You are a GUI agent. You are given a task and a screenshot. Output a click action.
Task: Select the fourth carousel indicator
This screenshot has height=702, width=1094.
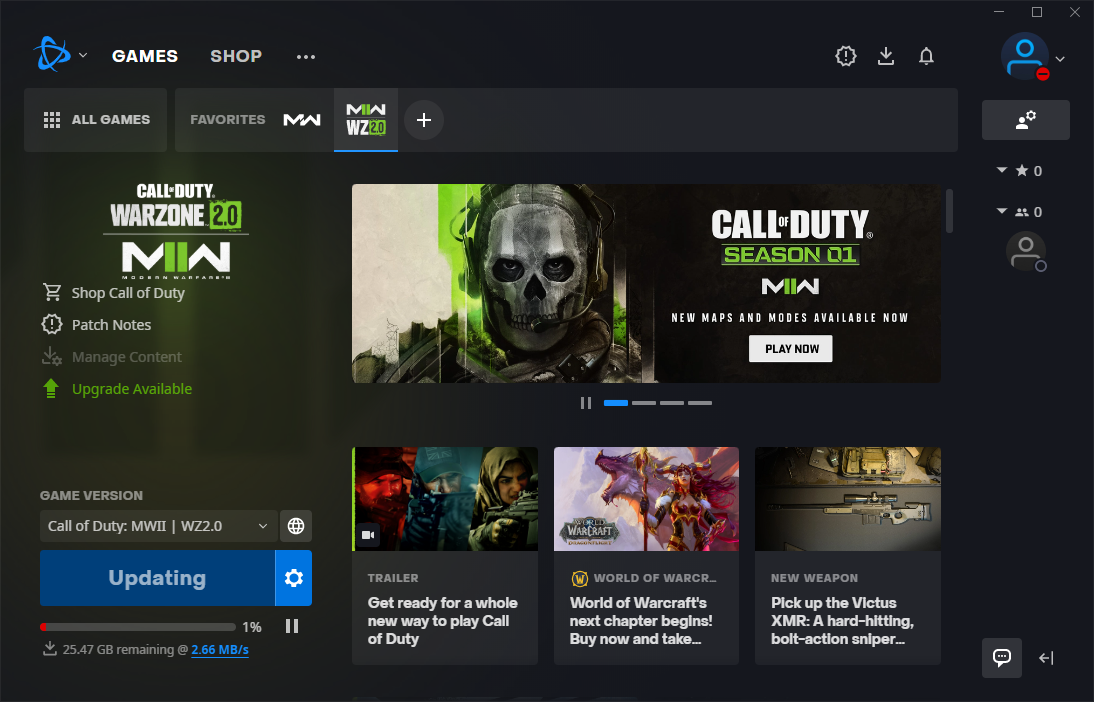tap(700, 403)
